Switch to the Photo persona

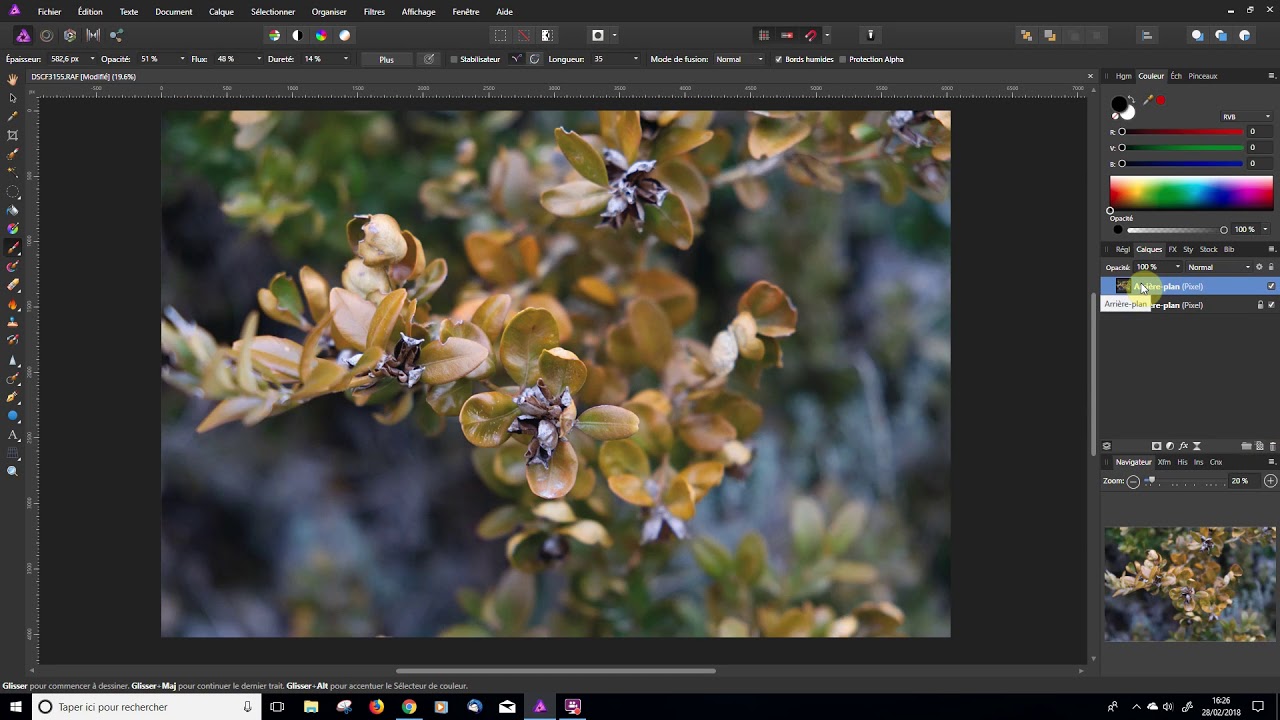pyautogui.click(x=23, y=35)
